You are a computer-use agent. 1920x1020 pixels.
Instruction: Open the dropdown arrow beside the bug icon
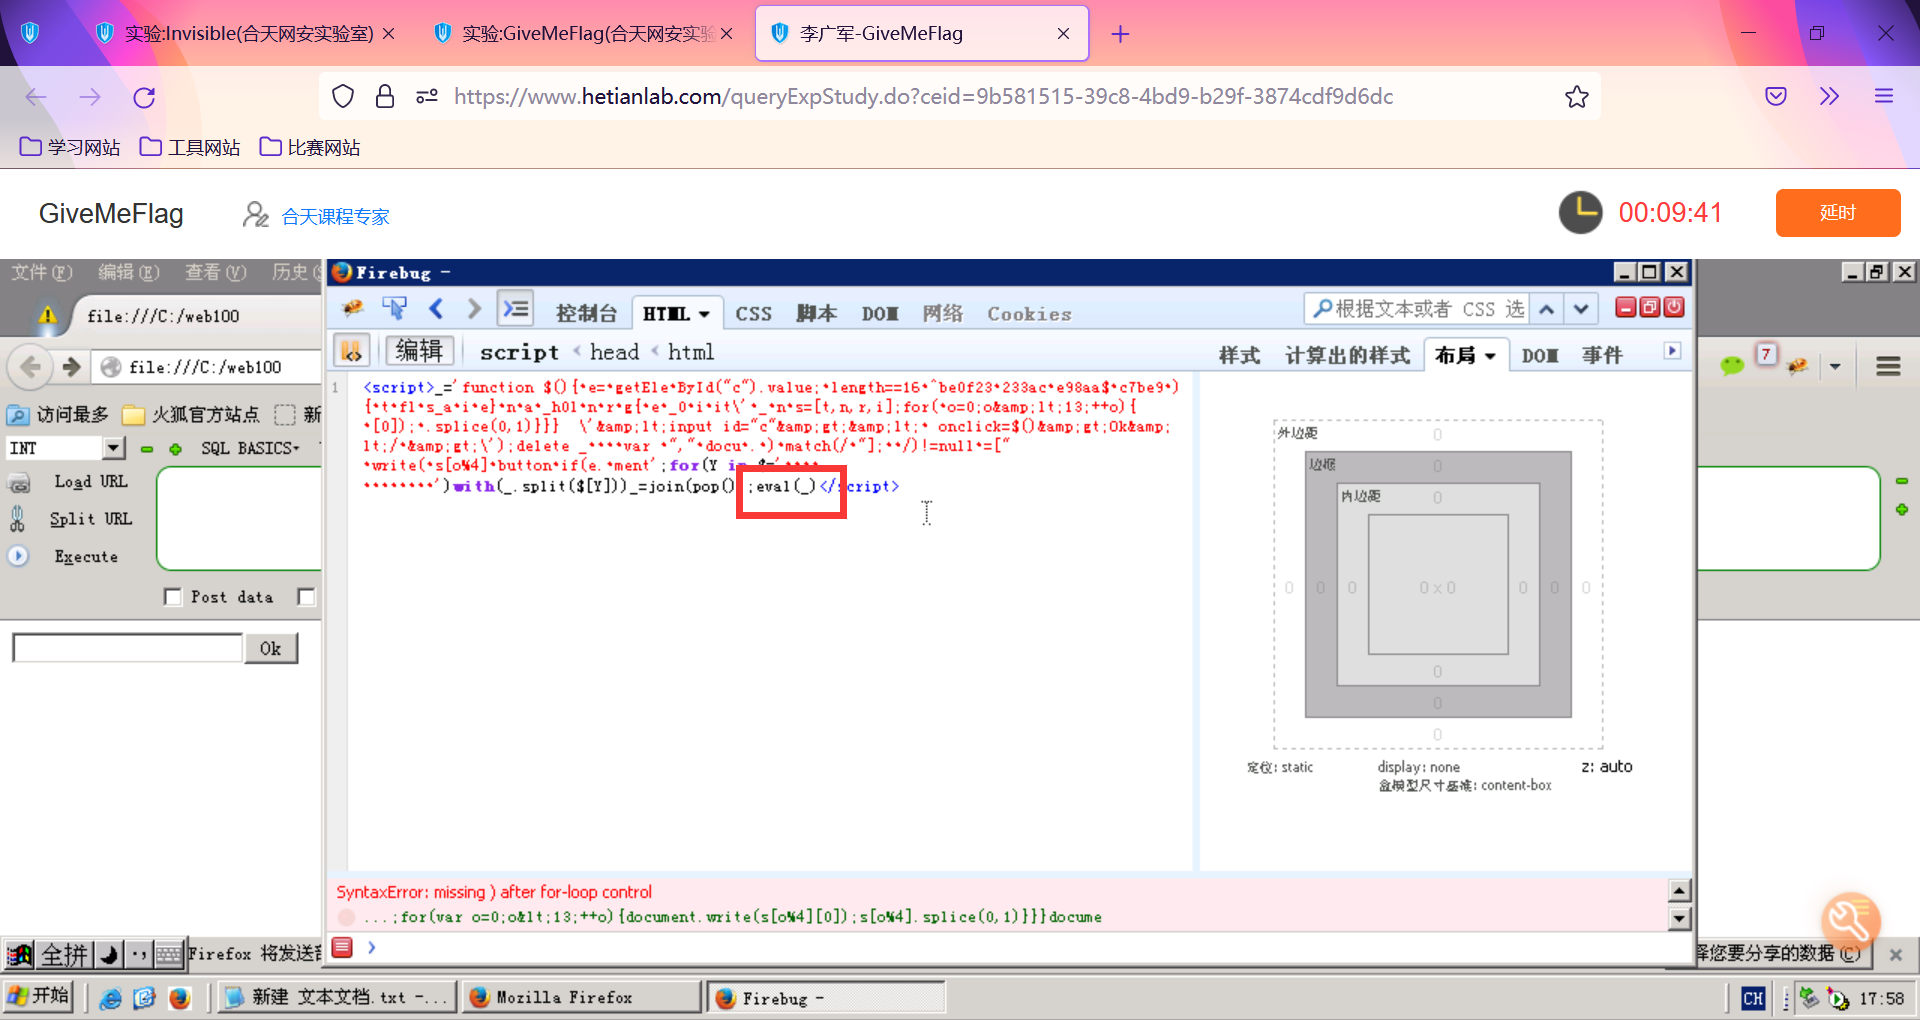1835,367
